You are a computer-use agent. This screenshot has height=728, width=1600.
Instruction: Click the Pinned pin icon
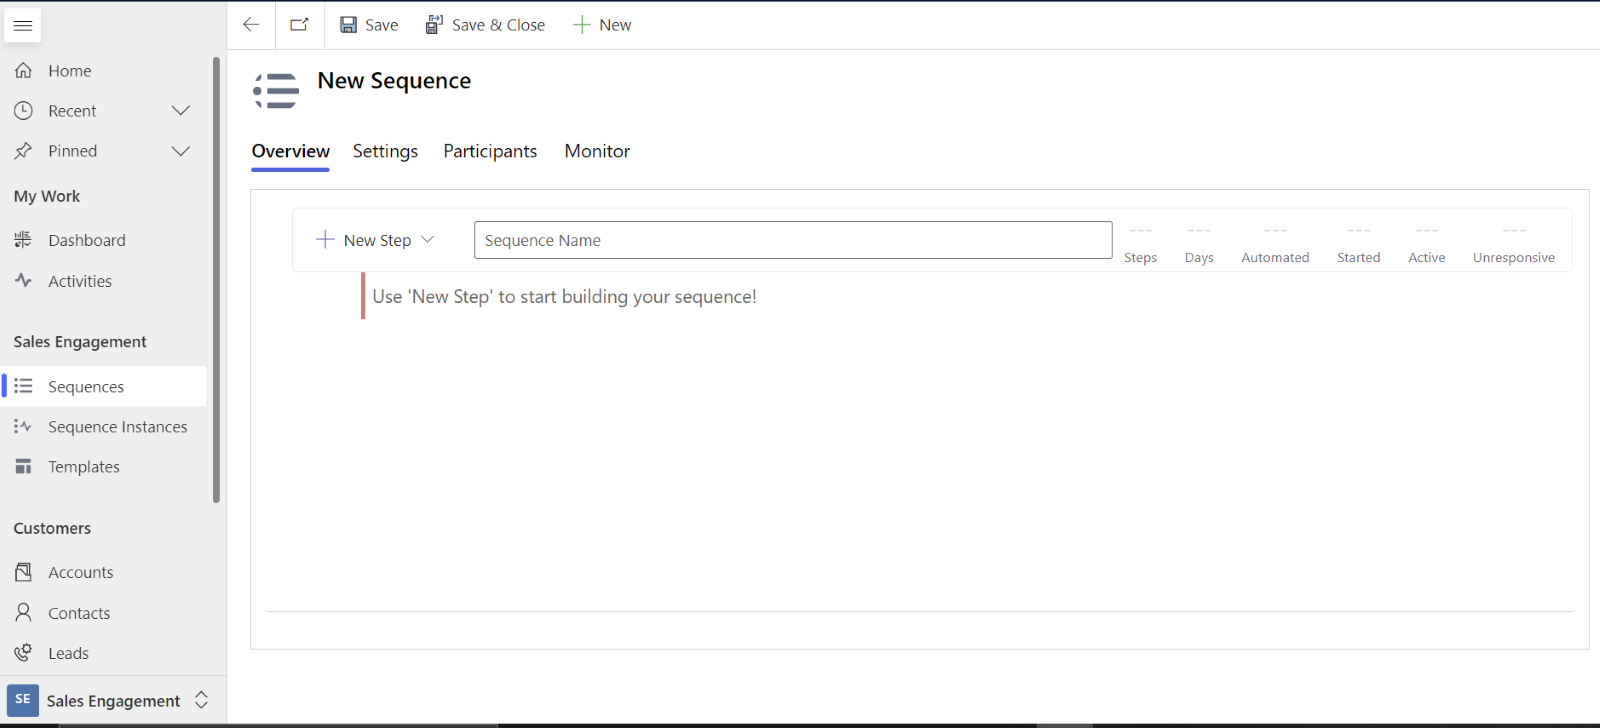pos(23,151)
